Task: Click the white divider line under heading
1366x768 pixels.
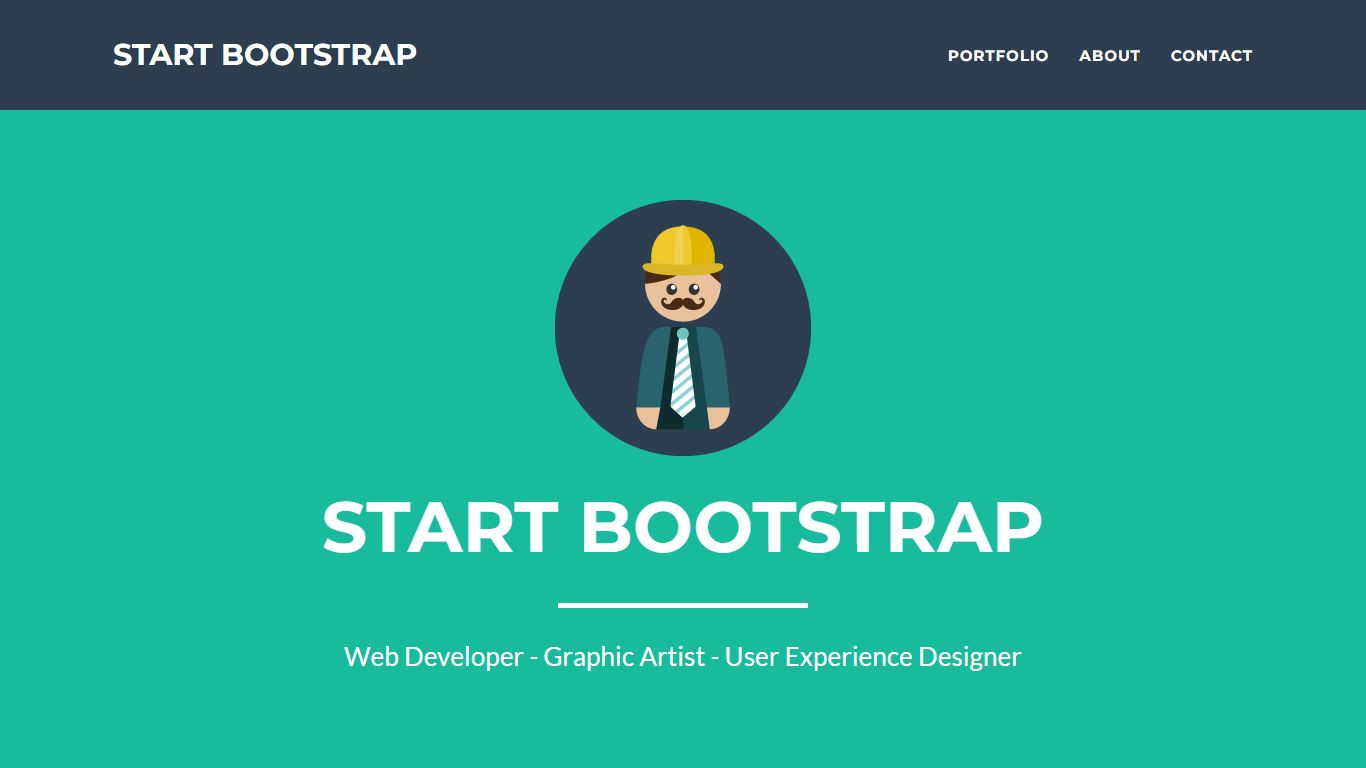Action: click(682, 605)
